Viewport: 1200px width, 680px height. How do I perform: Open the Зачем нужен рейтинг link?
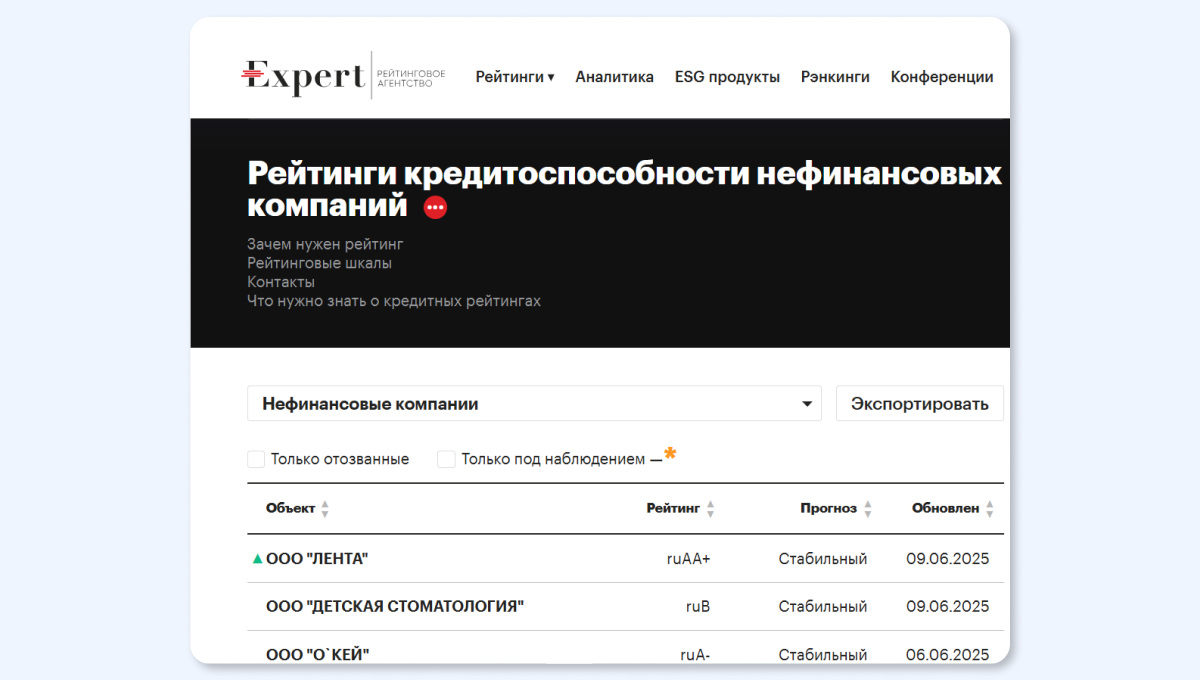tap(325, 244)
